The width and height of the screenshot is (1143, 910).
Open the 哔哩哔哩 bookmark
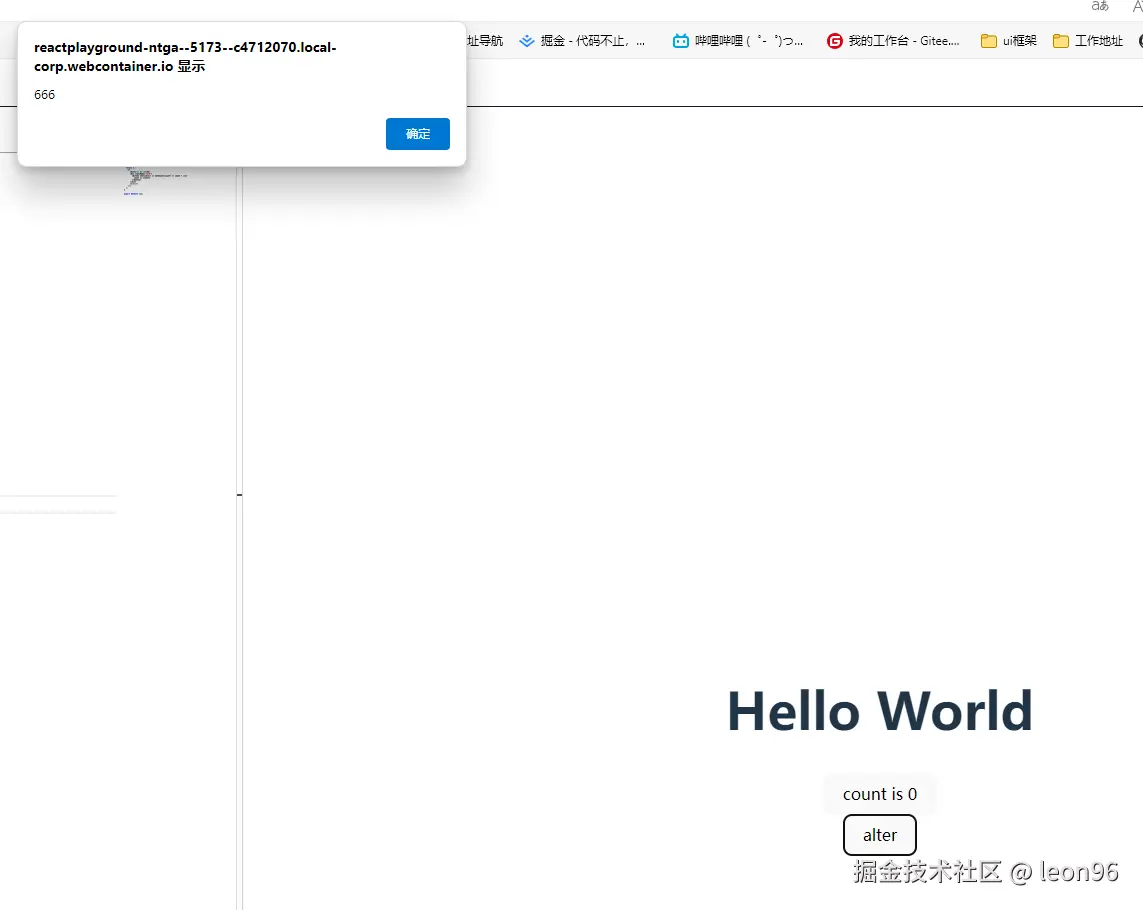pyautogui.click(x=738, y=41)
